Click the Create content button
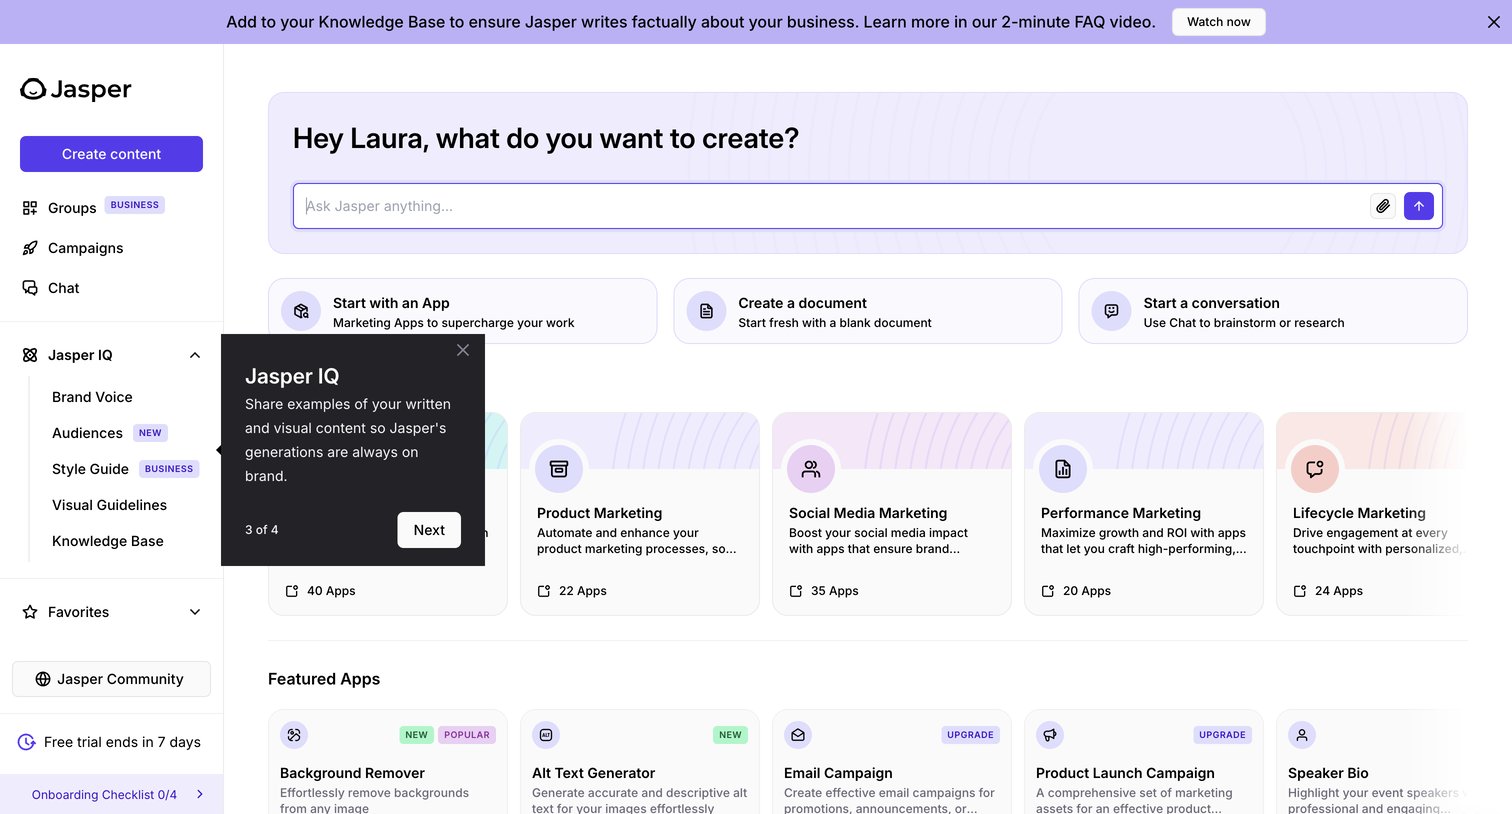The image size is (1512, 814). point(111,154)
